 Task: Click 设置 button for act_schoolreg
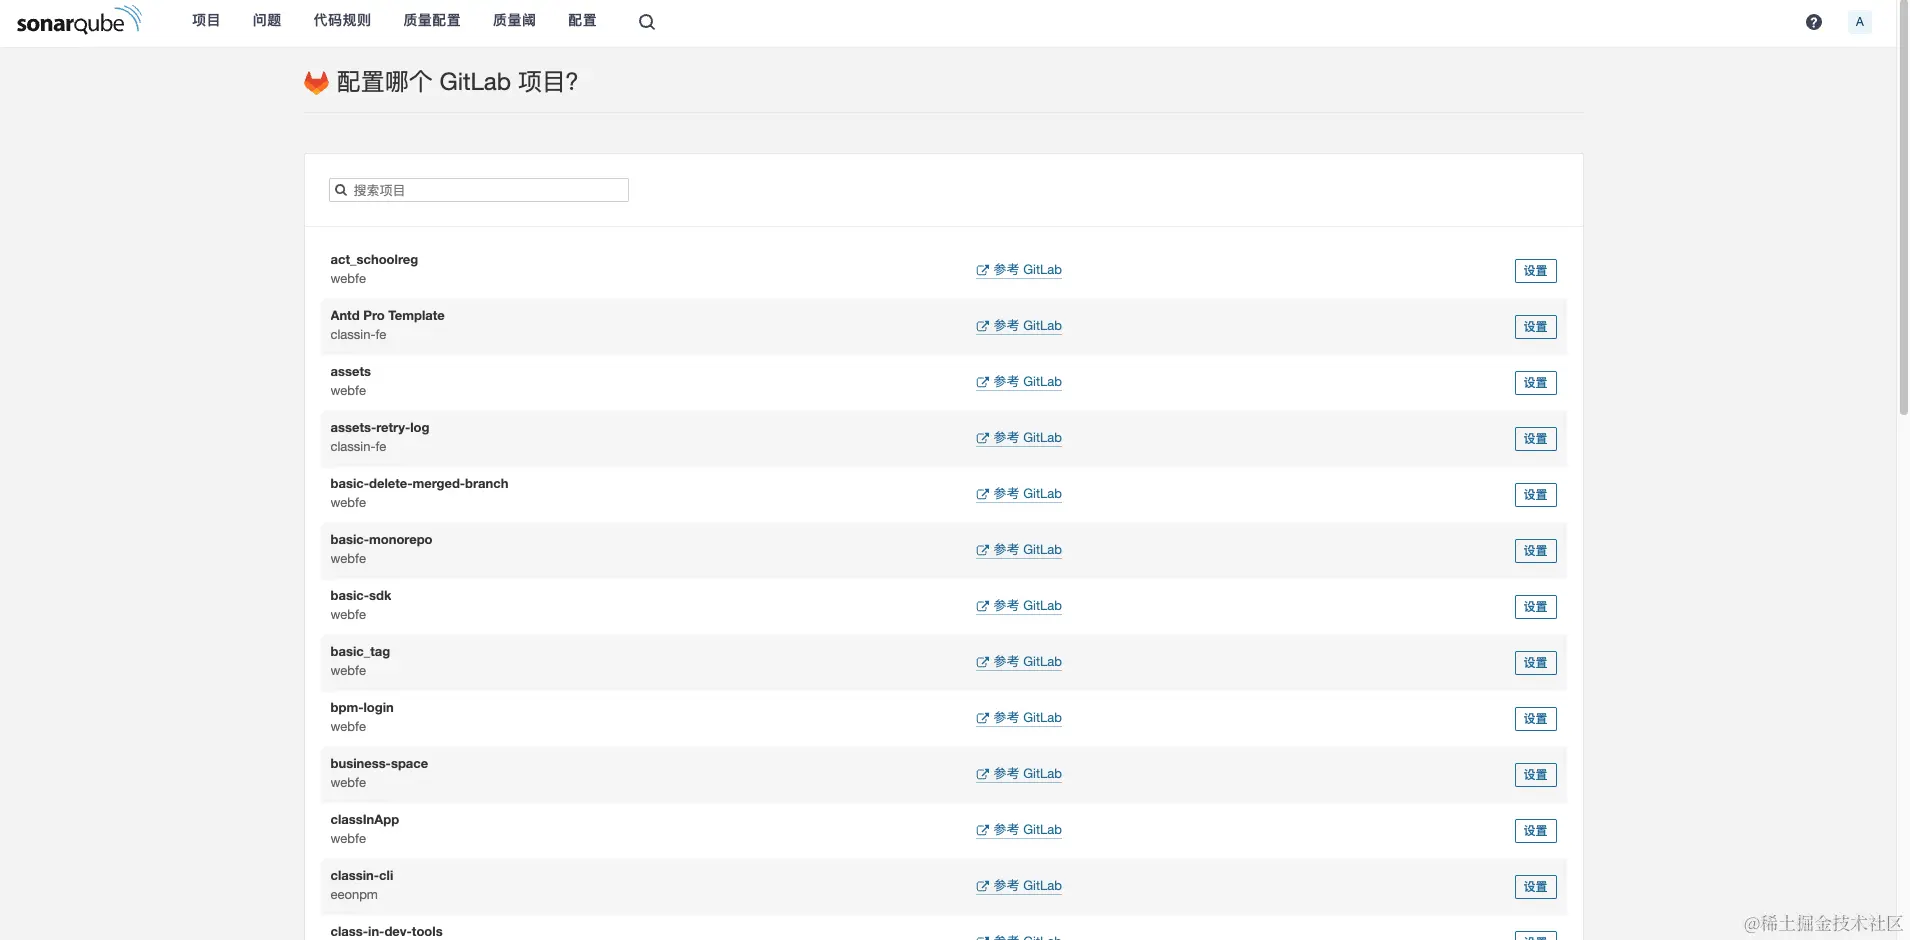tap(1535, 271)
